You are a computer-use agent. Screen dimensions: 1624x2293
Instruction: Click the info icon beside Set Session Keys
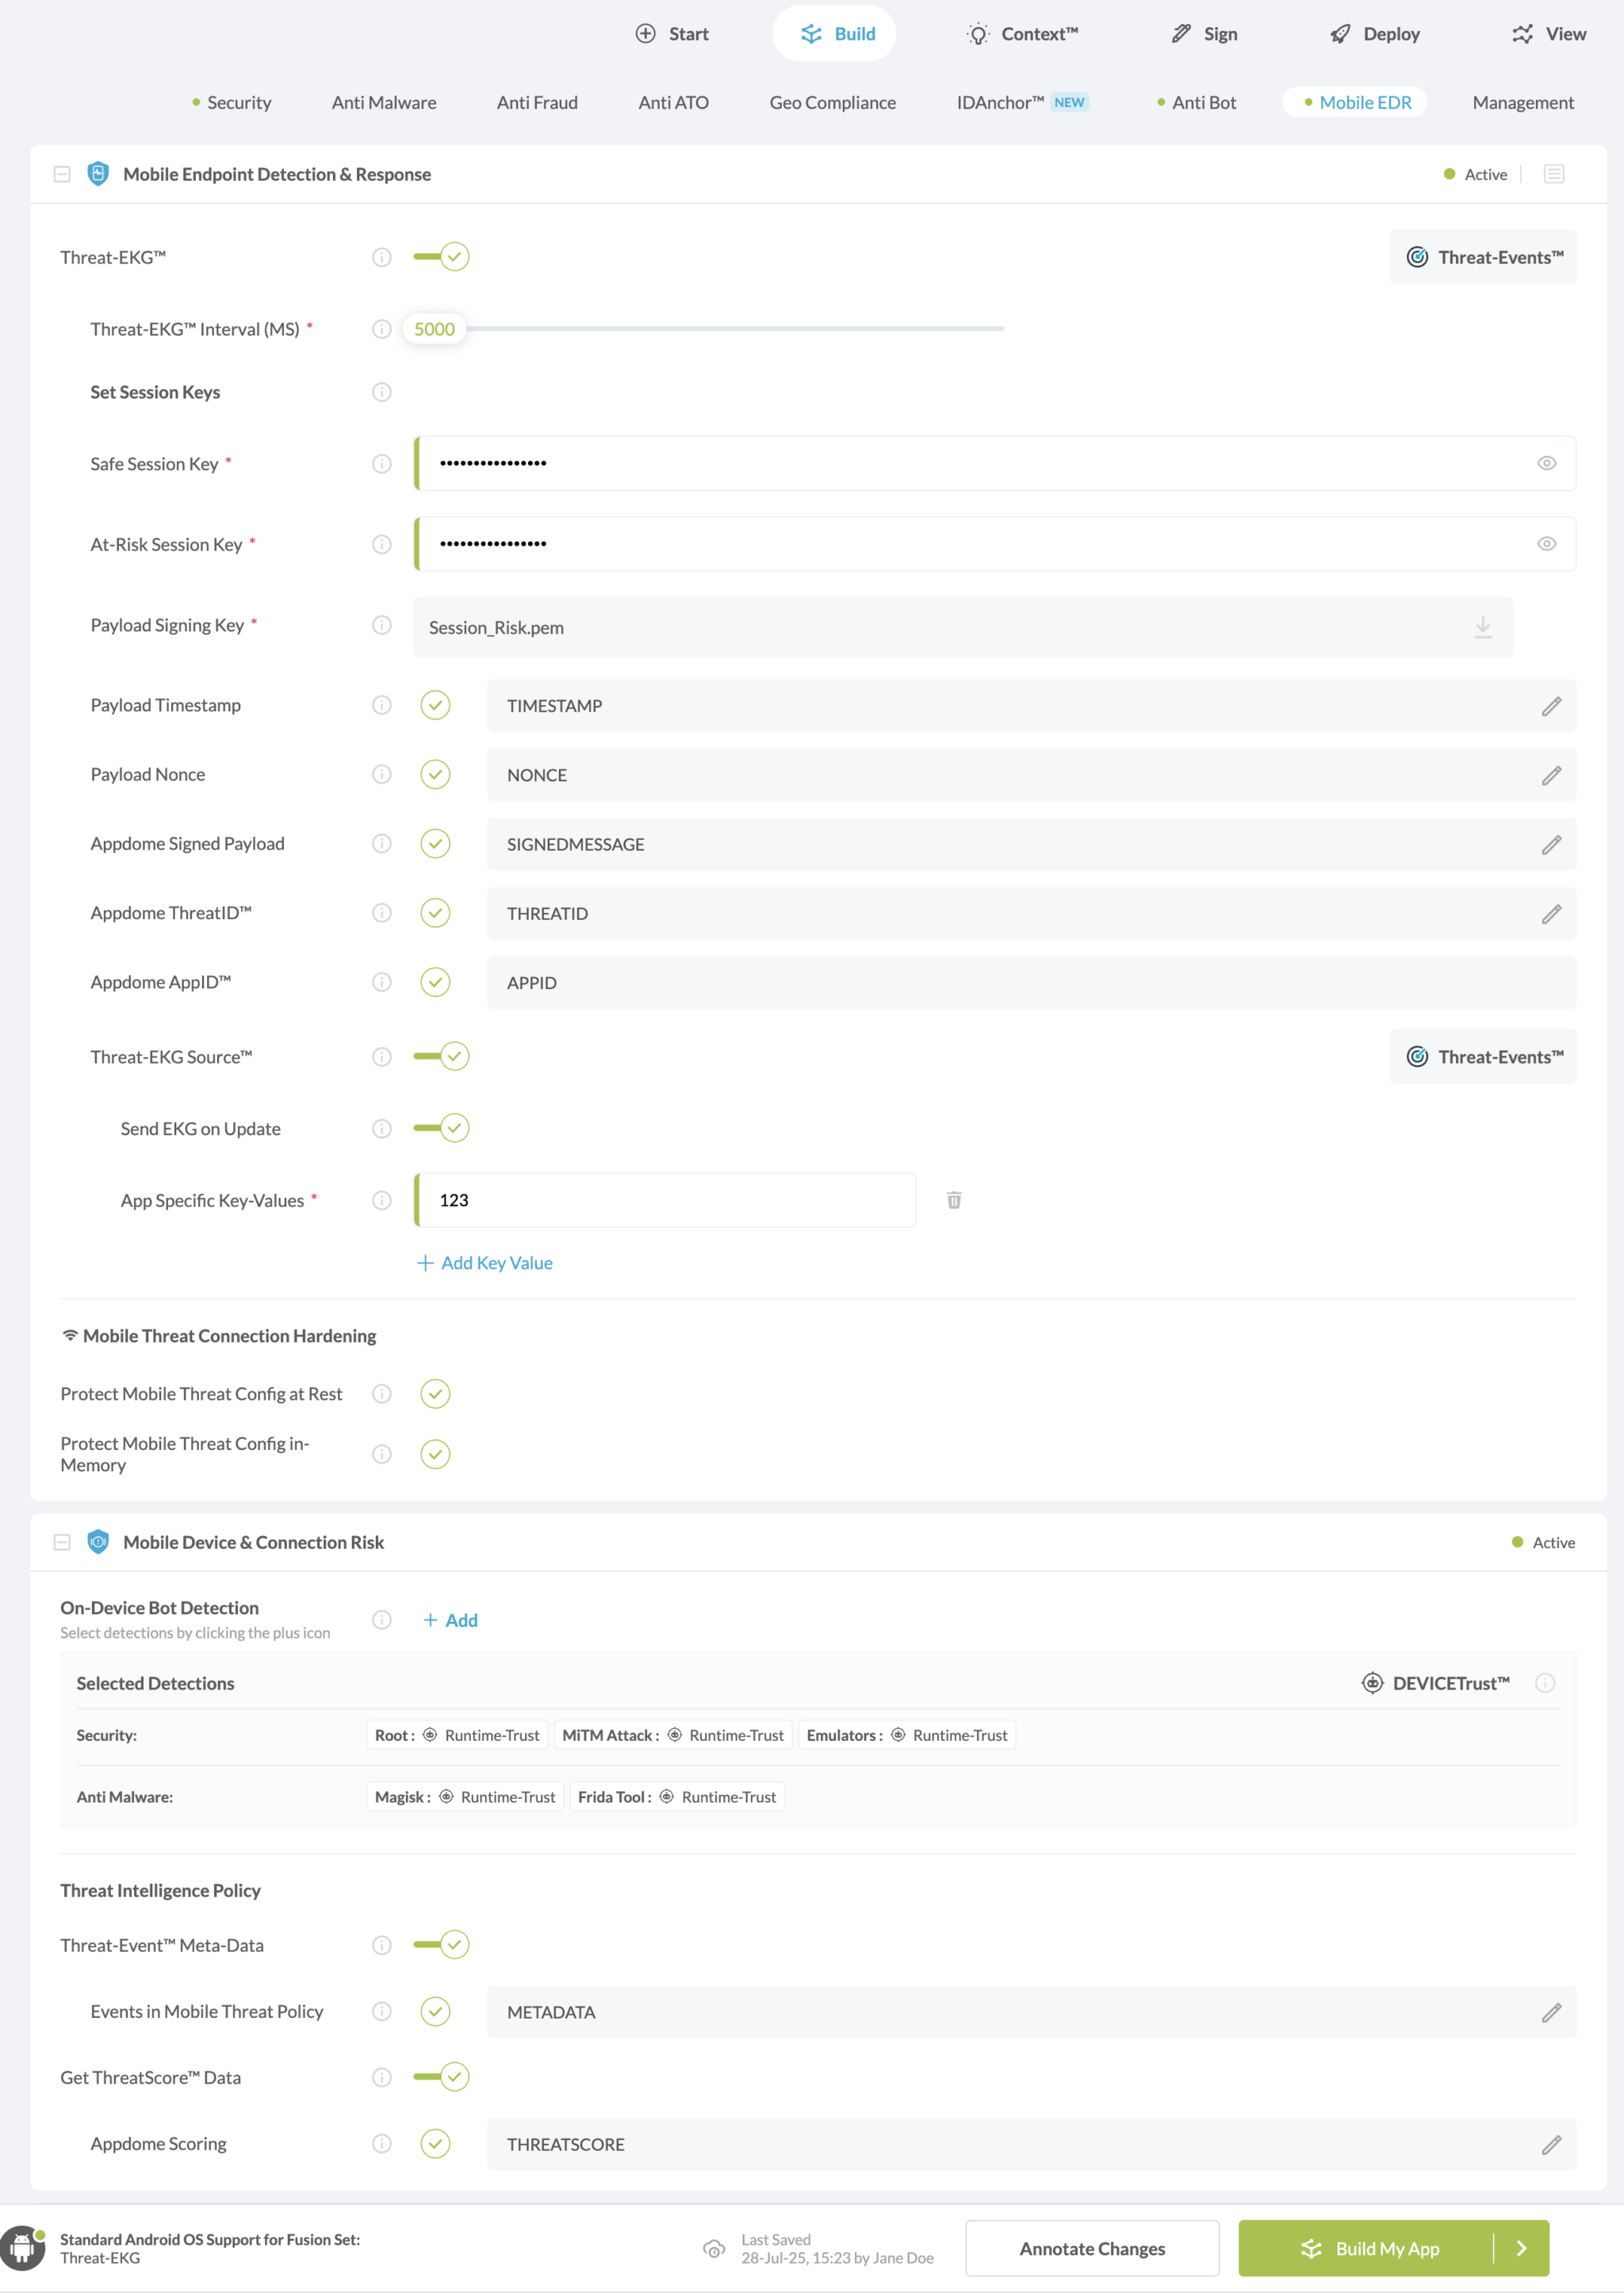click(x=381, y=392)
